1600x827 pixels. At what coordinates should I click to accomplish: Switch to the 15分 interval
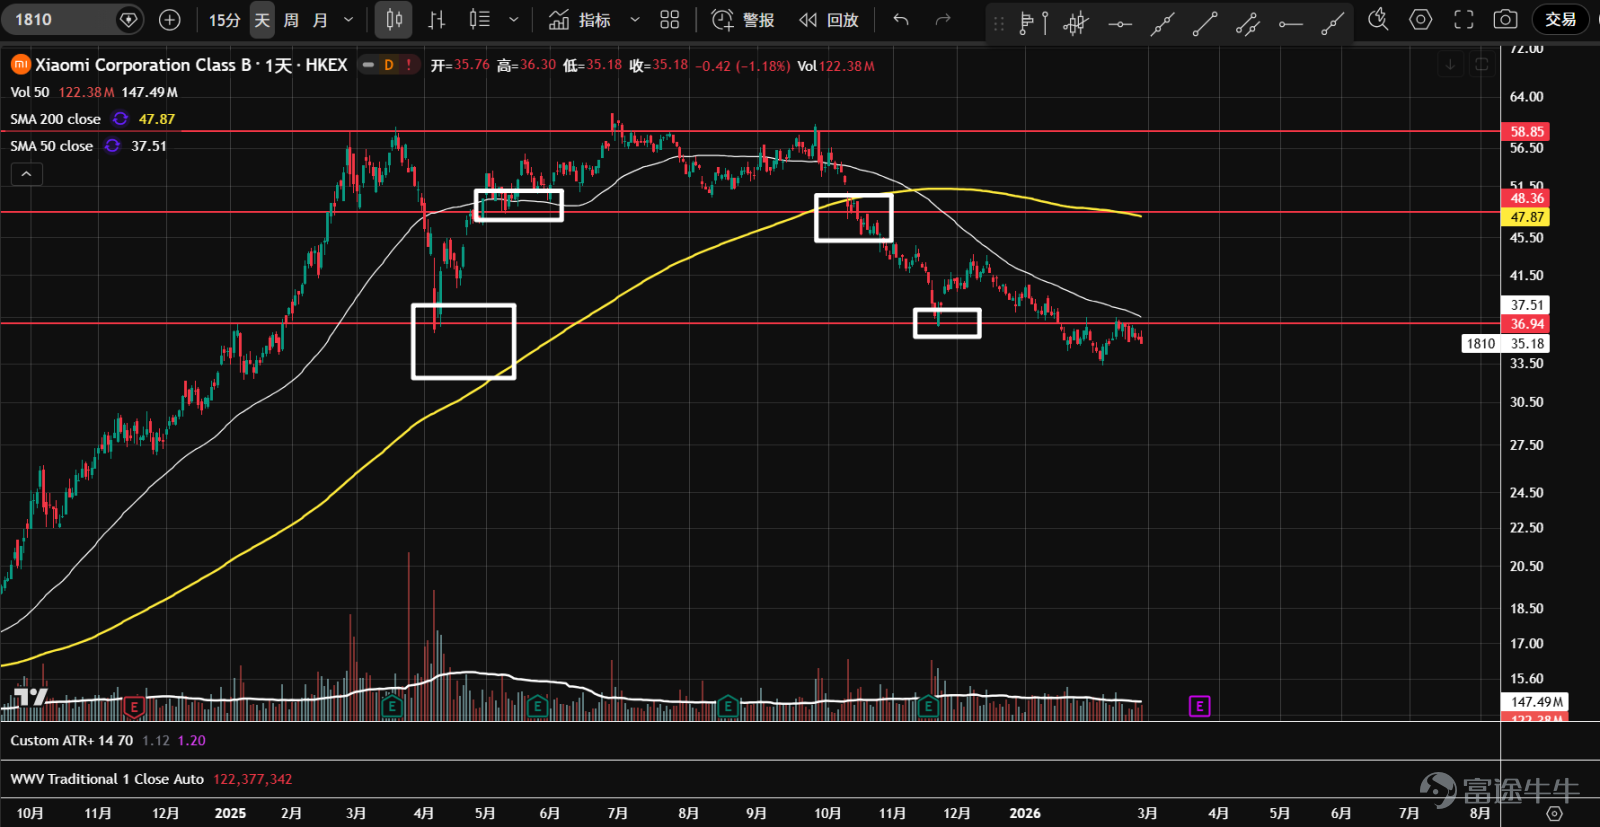point(224,20)
